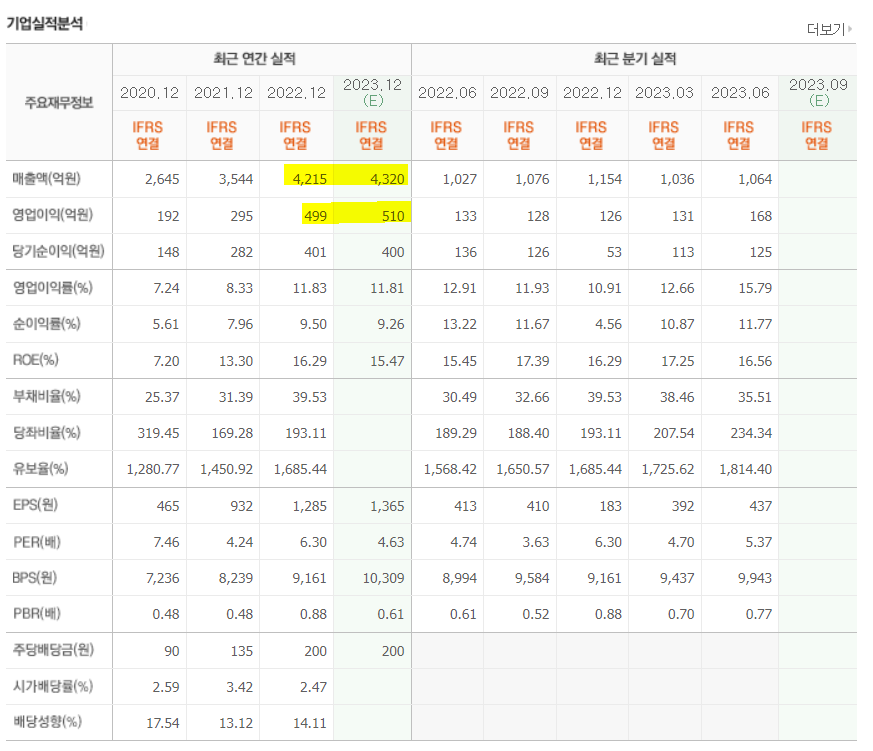Click the highlighted 4,215 revenue value
The height and width of the screenshot is (751, 873).
click(310, 179)
